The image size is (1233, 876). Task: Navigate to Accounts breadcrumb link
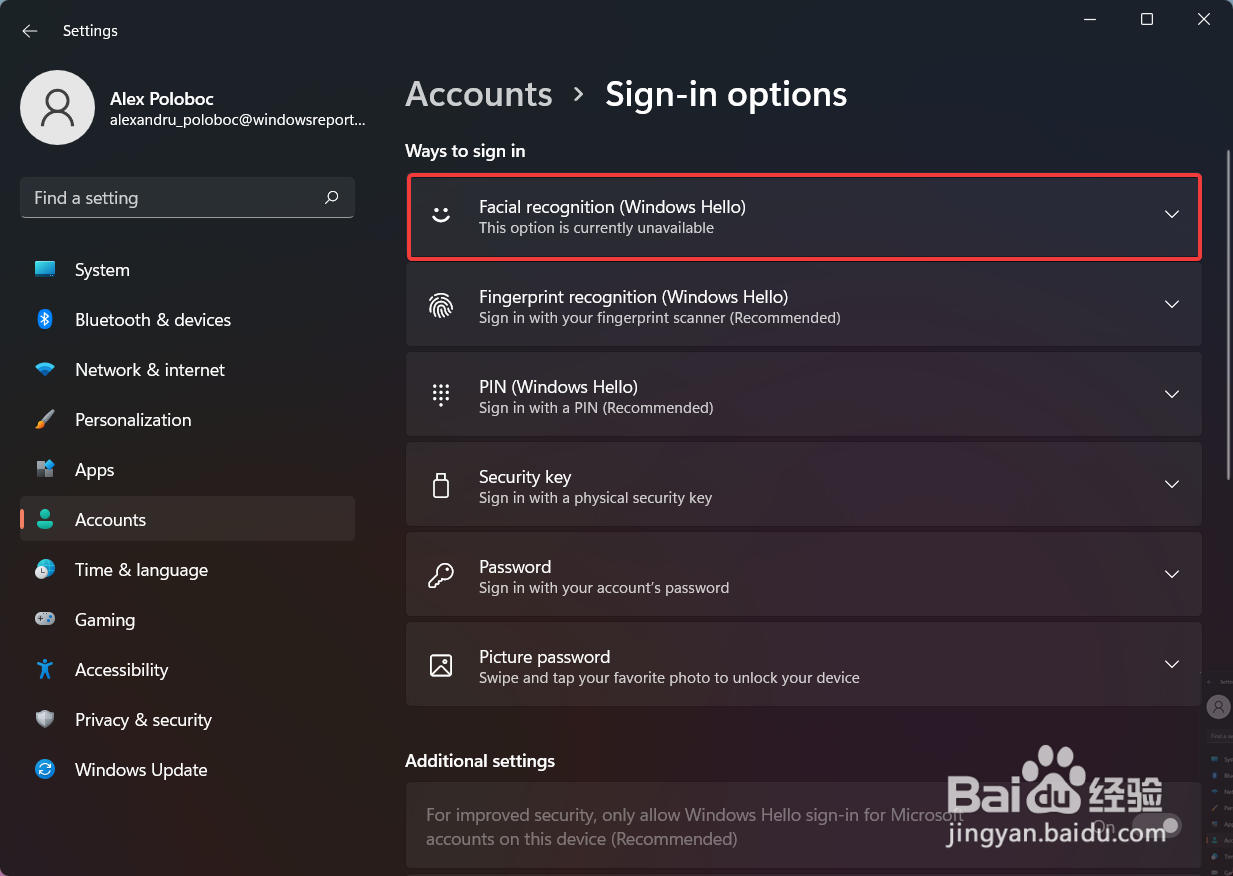479,94
